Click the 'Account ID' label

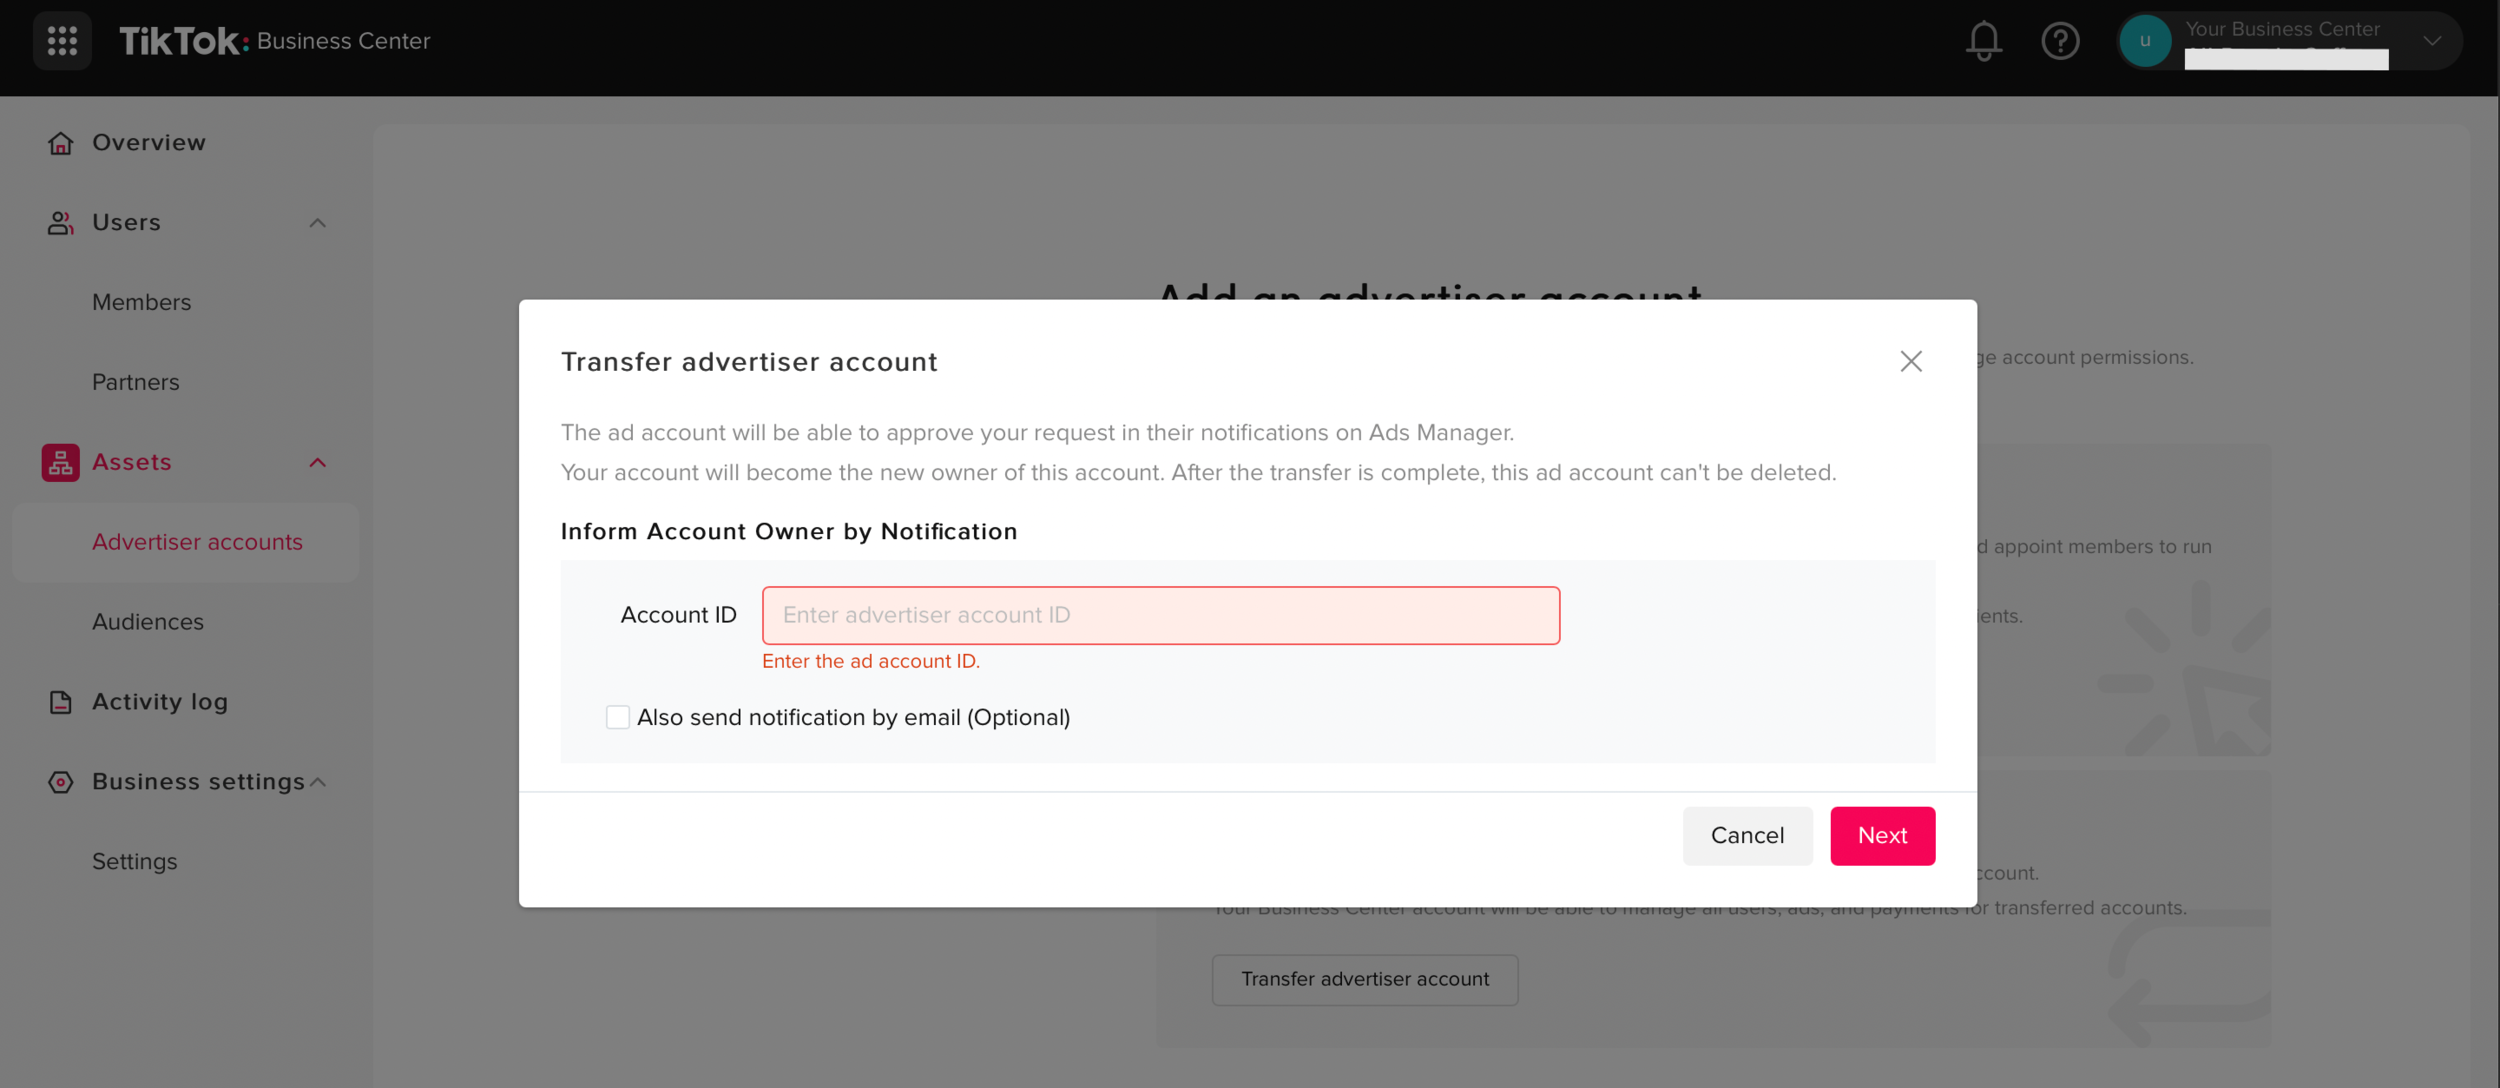(678, 615)
